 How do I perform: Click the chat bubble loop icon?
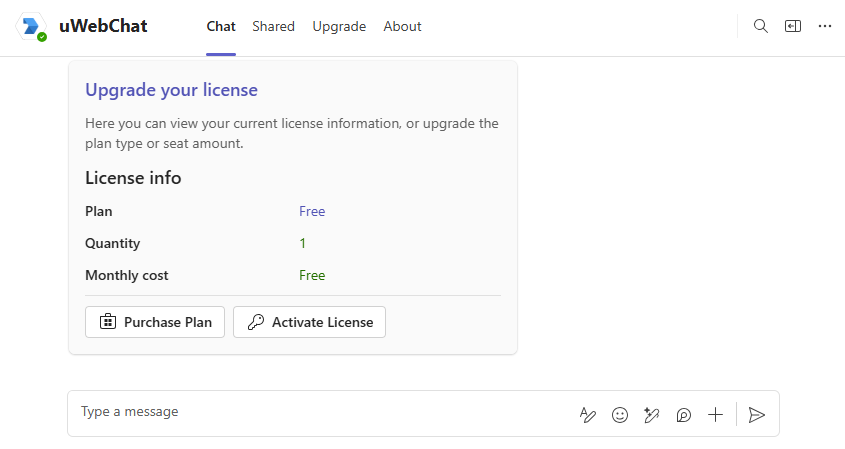tap(684, 415)
